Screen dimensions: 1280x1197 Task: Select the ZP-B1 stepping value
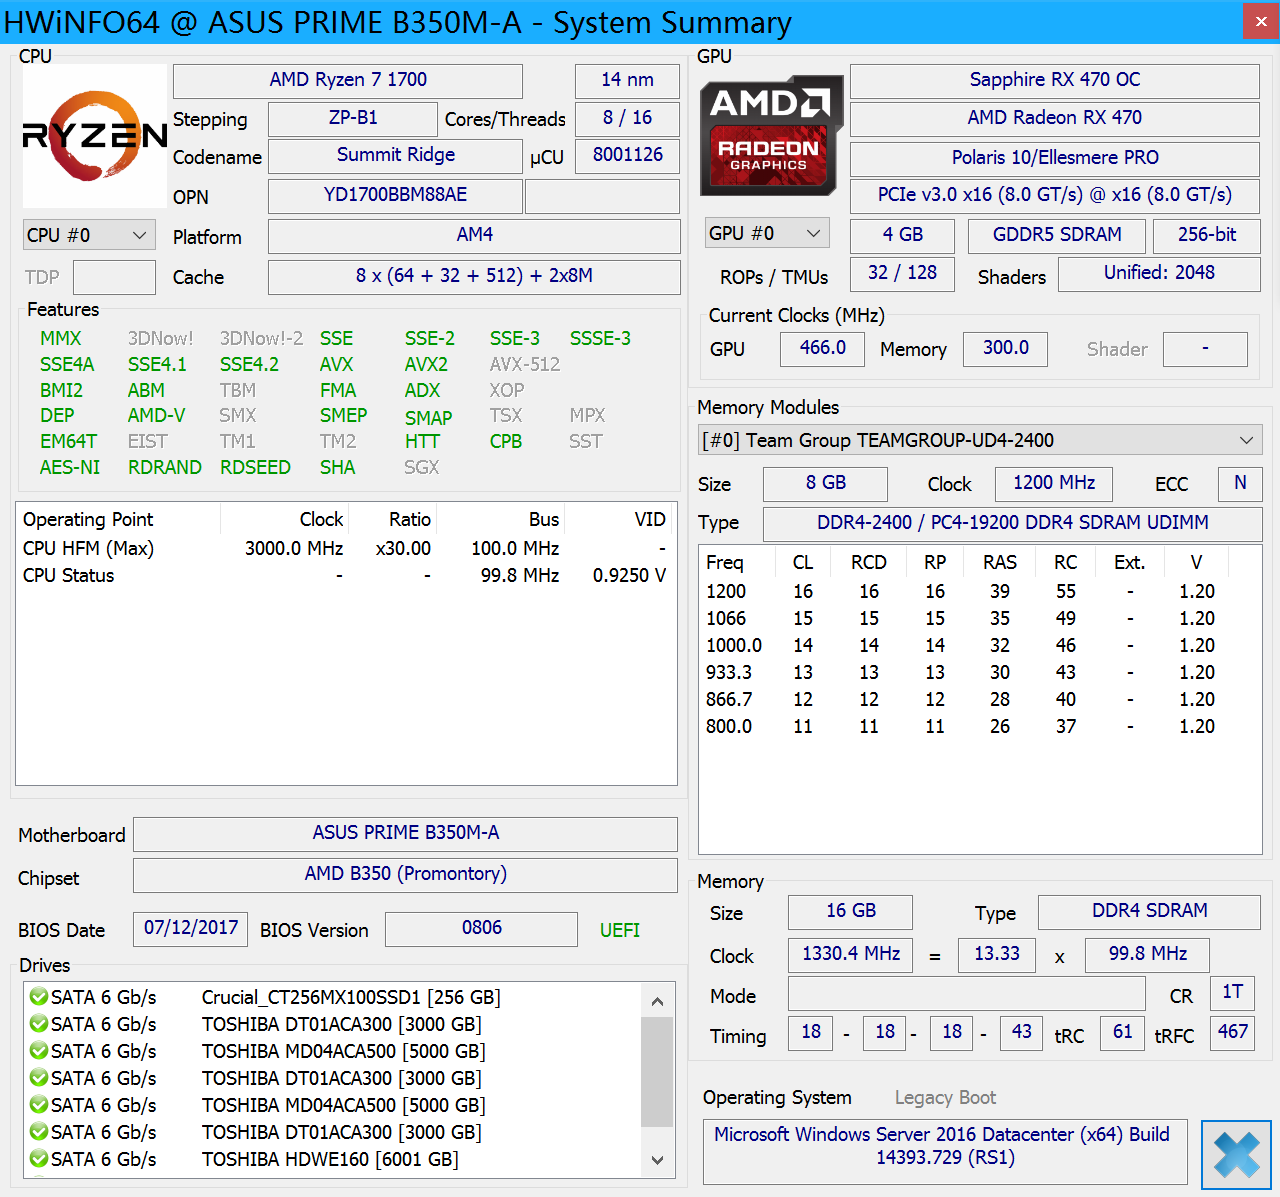(353, 118)
